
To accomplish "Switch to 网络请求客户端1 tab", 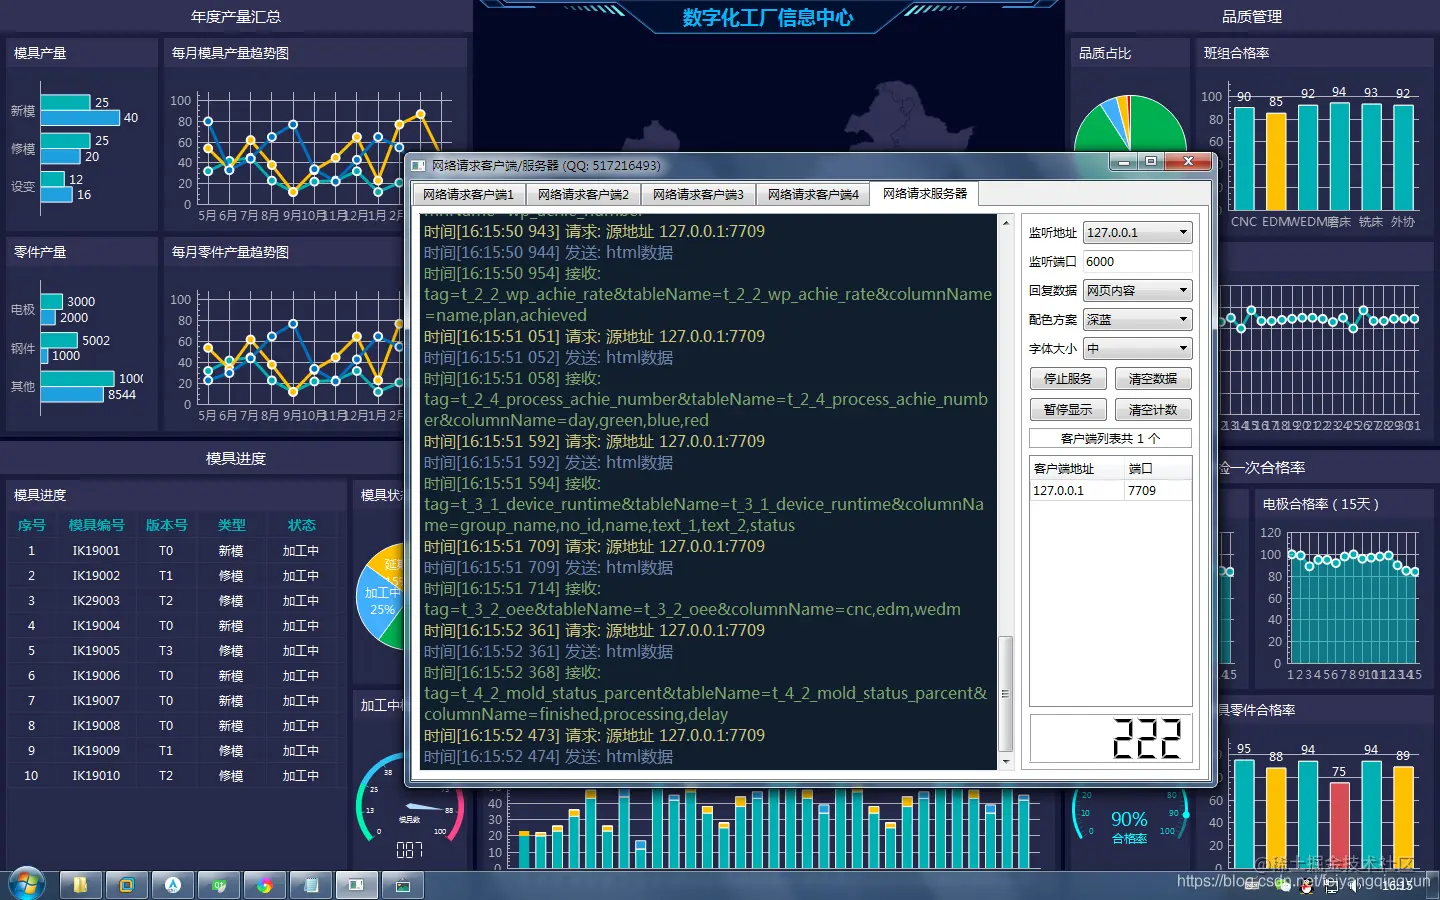I will click(x=468, y=194).
